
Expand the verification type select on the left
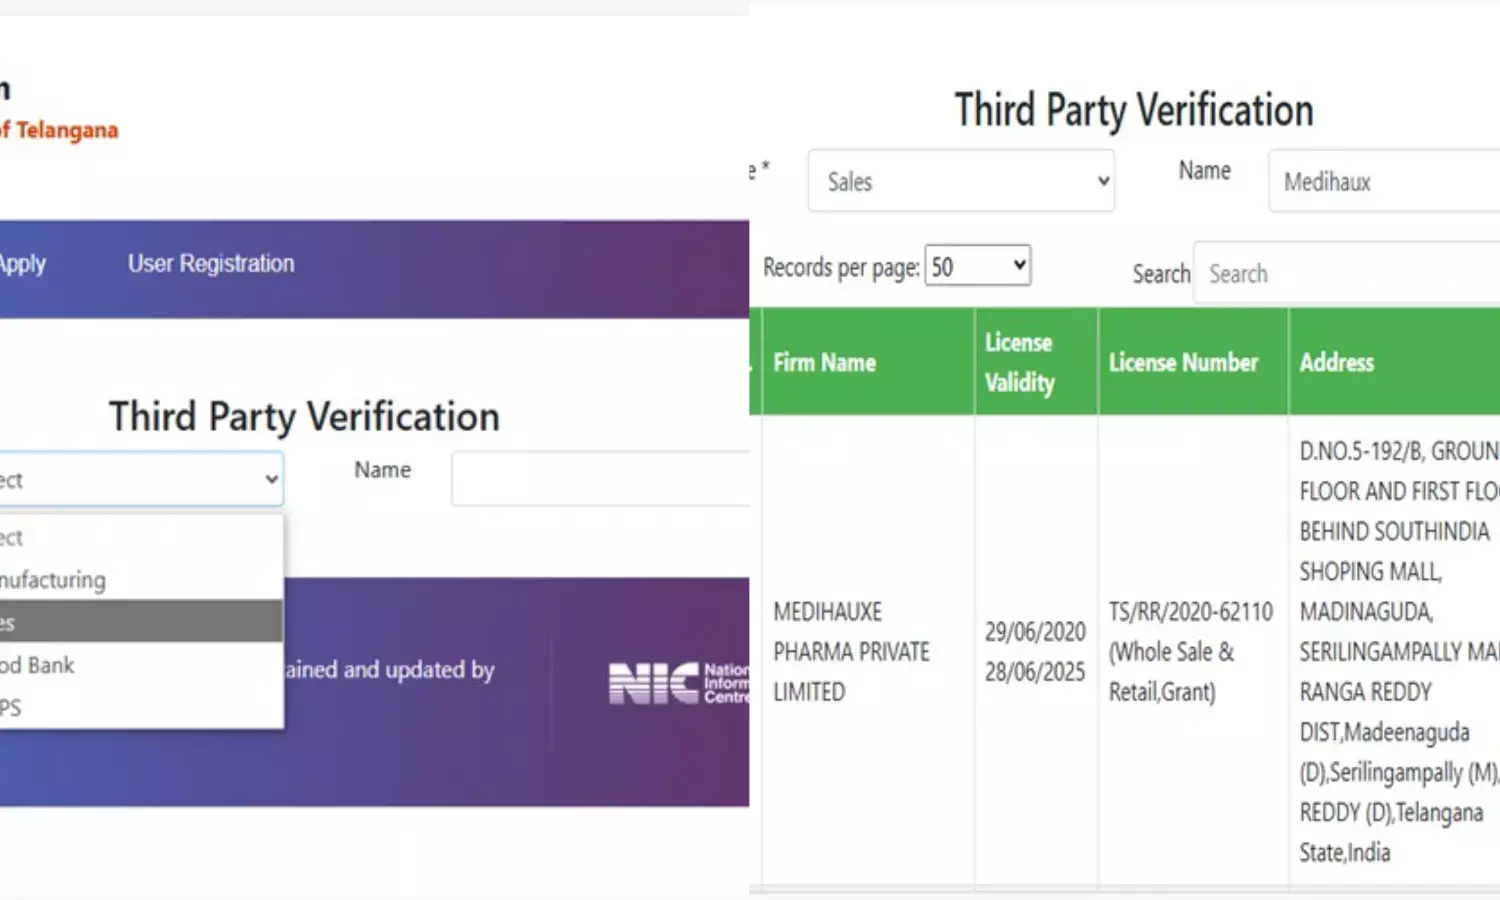[140, 479]
